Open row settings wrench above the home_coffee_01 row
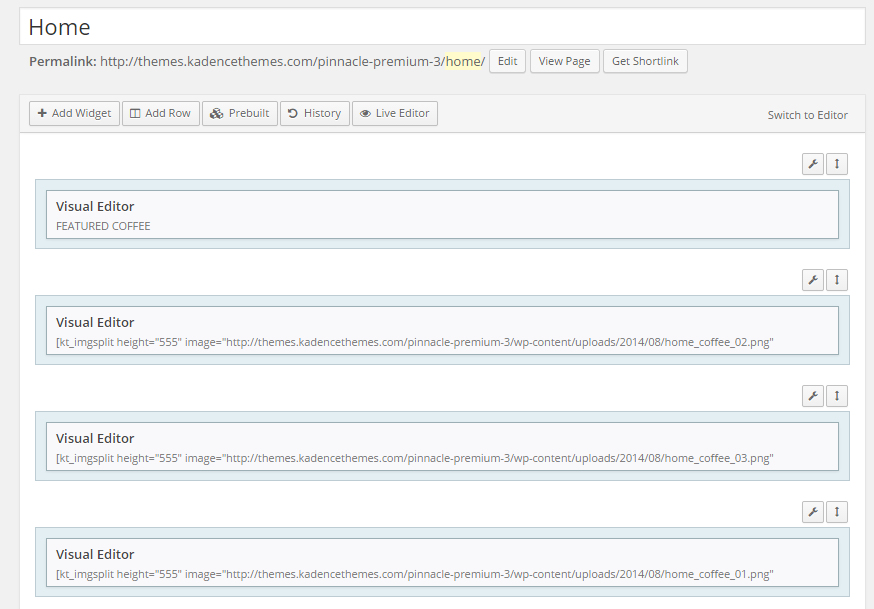This screenshot has width=874, height=609. (x=813, y=512)
